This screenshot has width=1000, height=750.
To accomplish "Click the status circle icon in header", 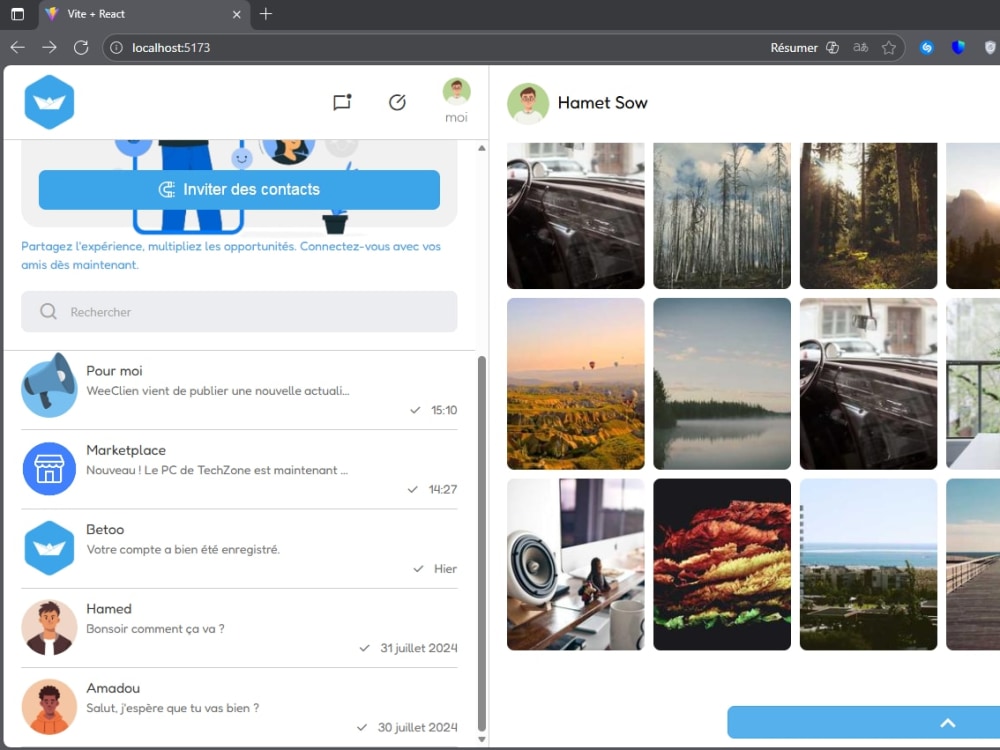I will coord(397,102).
